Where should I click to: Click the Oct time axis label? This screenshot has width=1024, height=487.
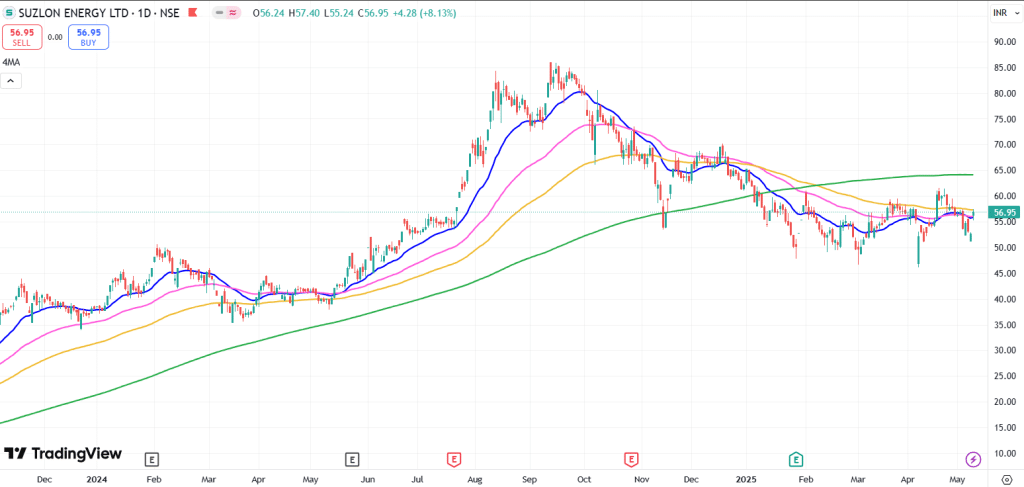tap(585, 479)
